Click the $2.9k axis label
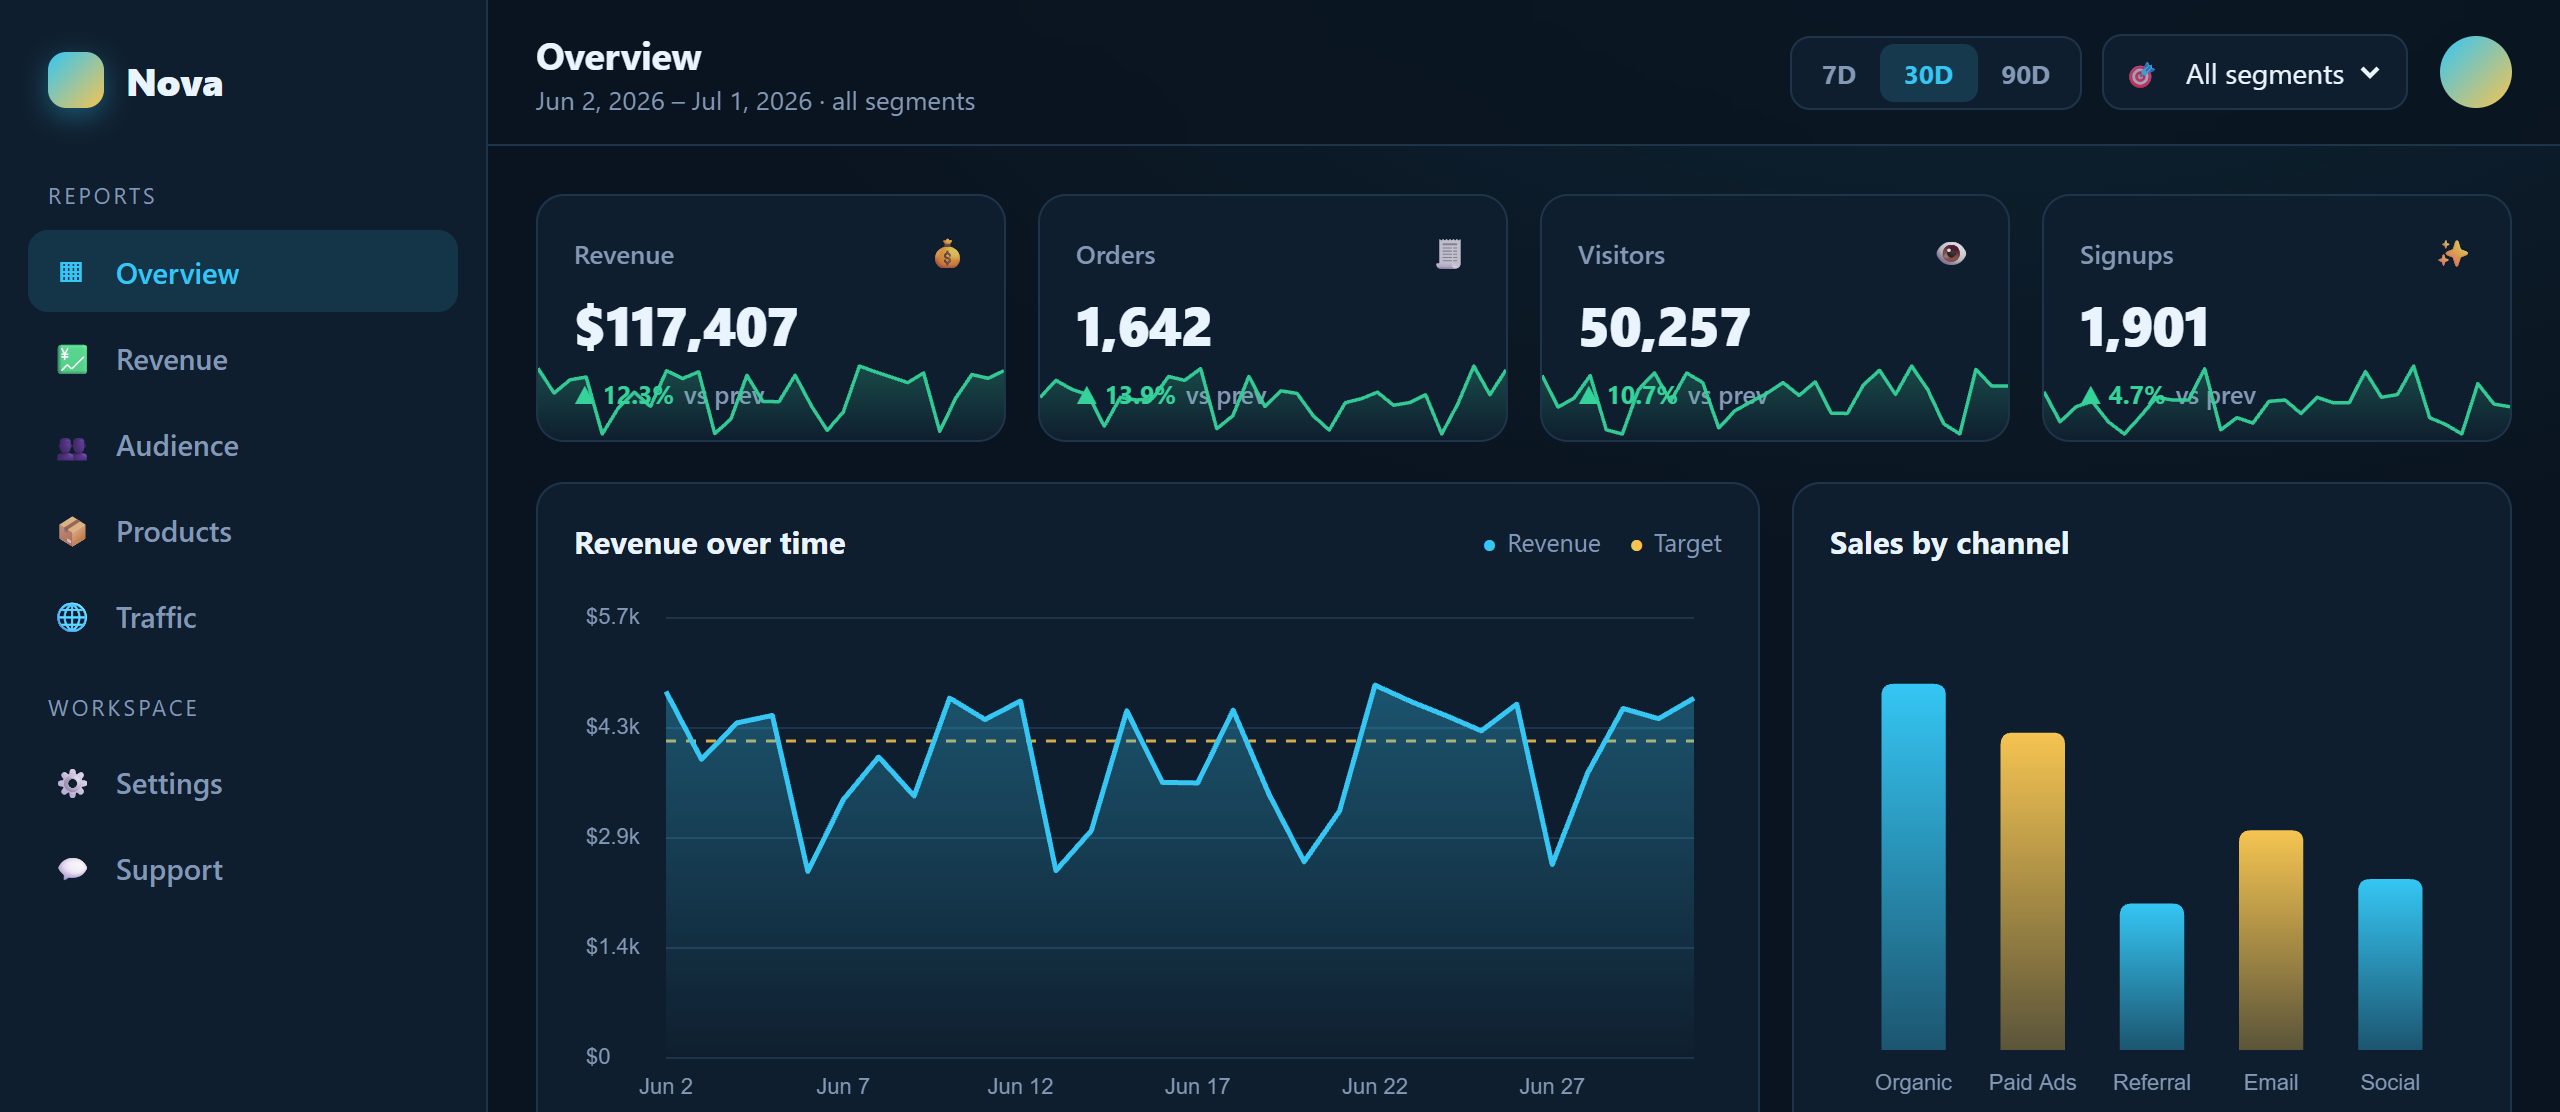This screenshot has height=1112, width=2560. (x=612, y=836)
